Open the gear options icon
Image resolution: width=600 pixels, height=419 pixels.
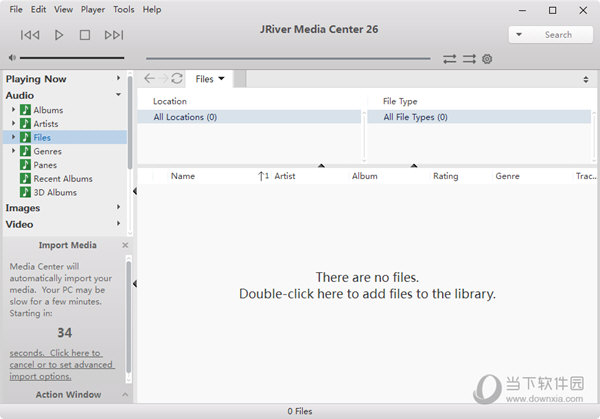tap(487, 59)
